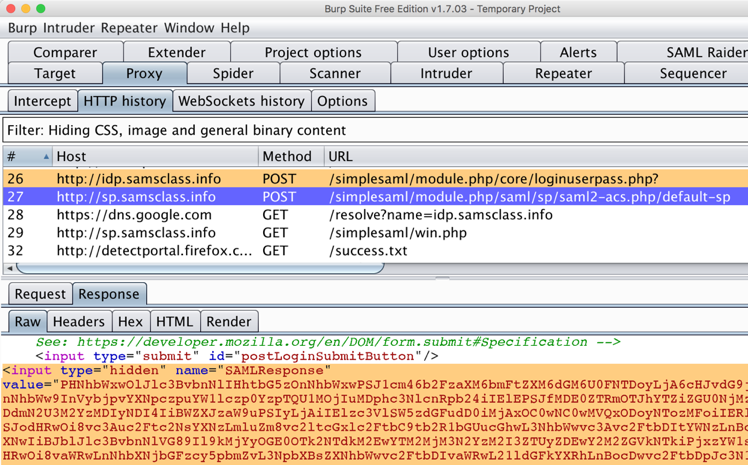Image resolution: width=748 pixels, height=465 pixels.
Task: Open the Render view tab
Action: pyautogui.click(x=229, y=321)
